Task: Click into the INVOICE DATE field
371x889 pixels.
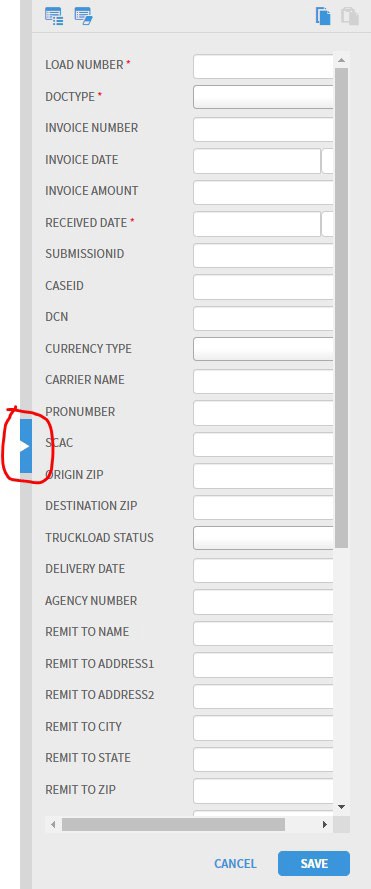Action: point(257,161)
